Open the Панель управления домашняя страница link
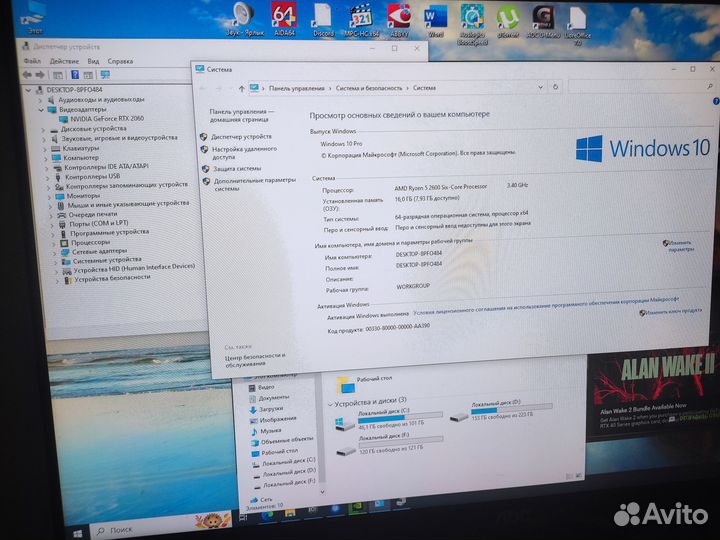 click(x=241, y=115)
